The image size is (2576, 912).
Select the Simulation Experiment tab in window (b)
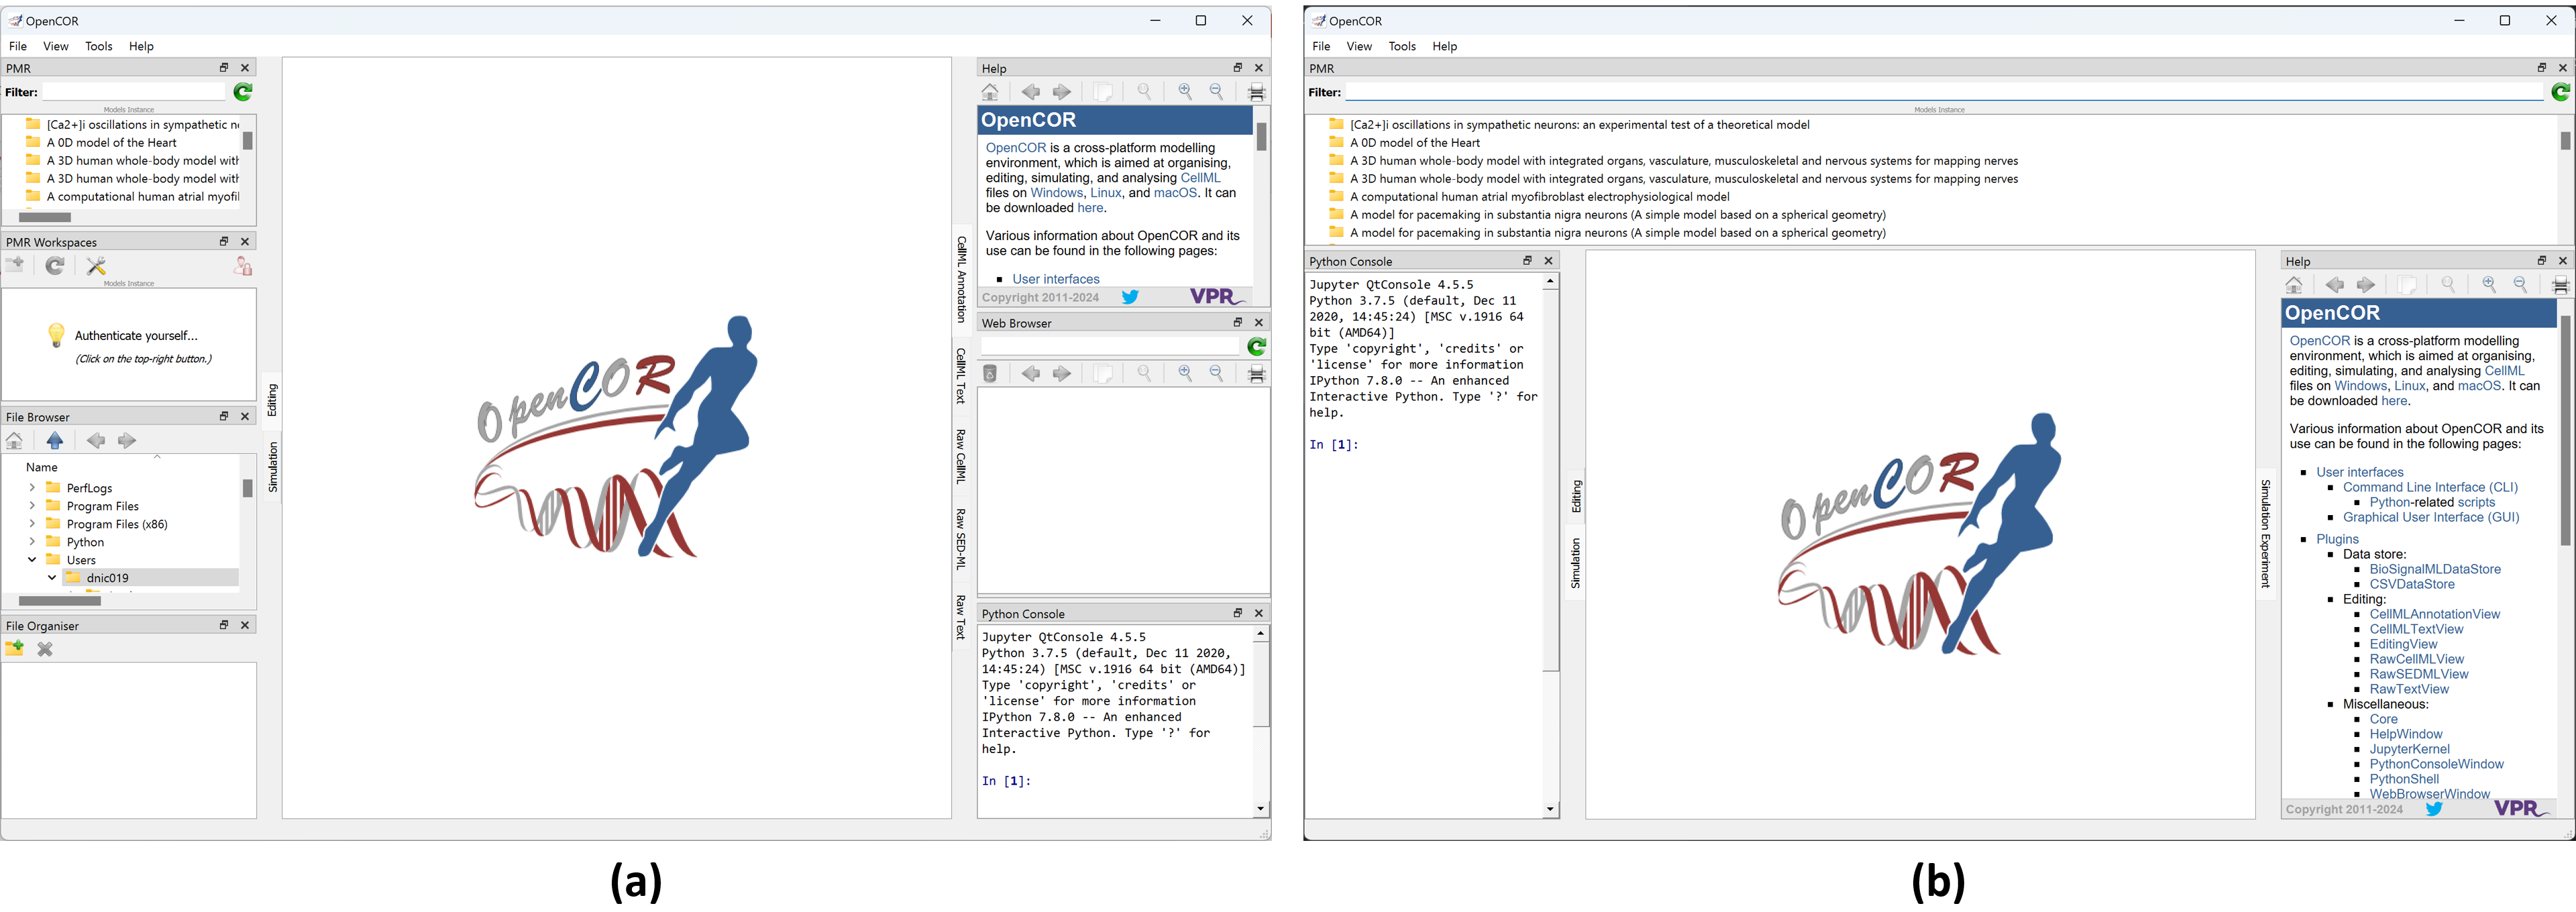pyautogui.click(x=2265, y=533)
